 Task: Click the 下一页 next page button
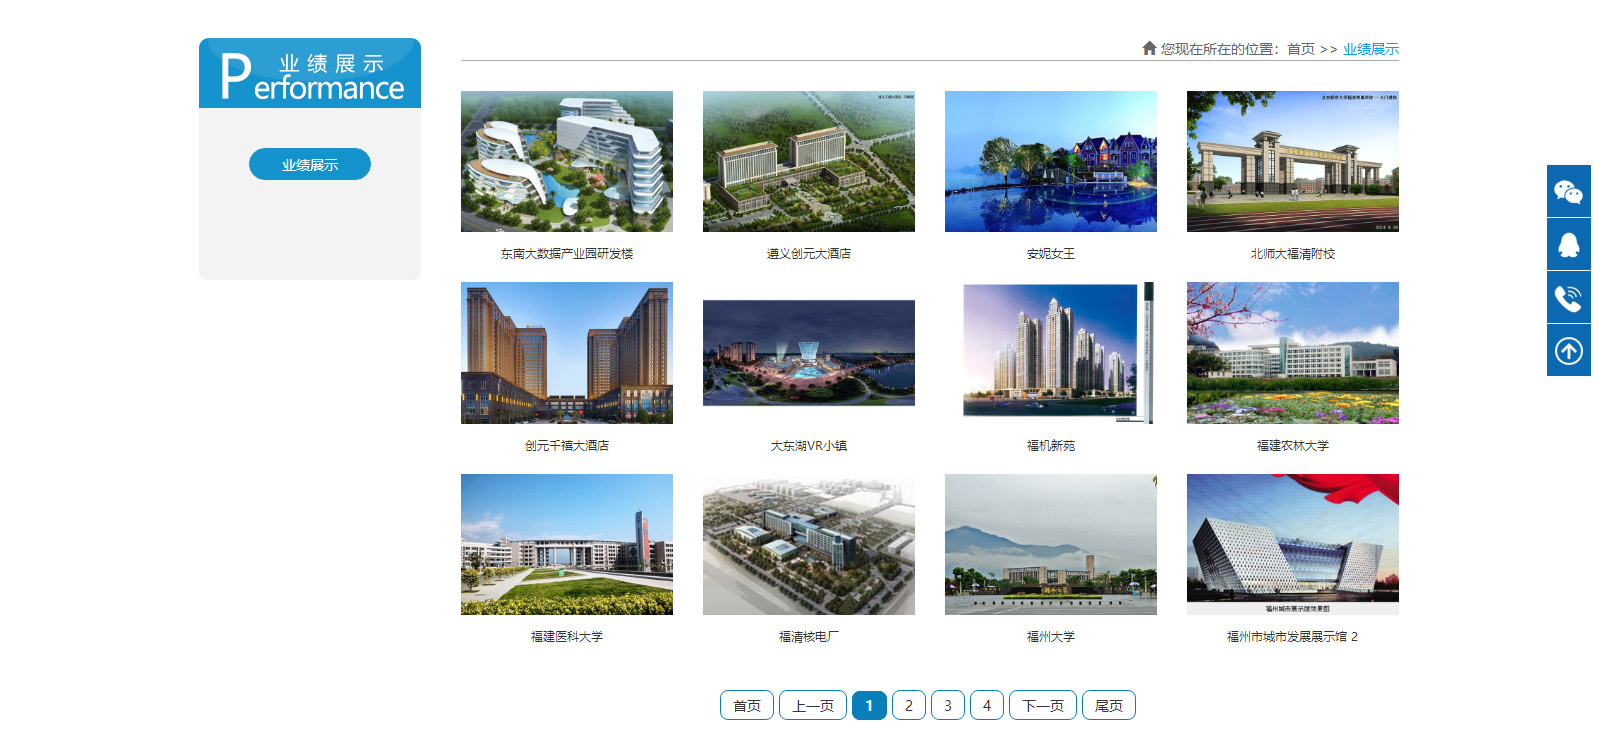(x=1042, y=706)
